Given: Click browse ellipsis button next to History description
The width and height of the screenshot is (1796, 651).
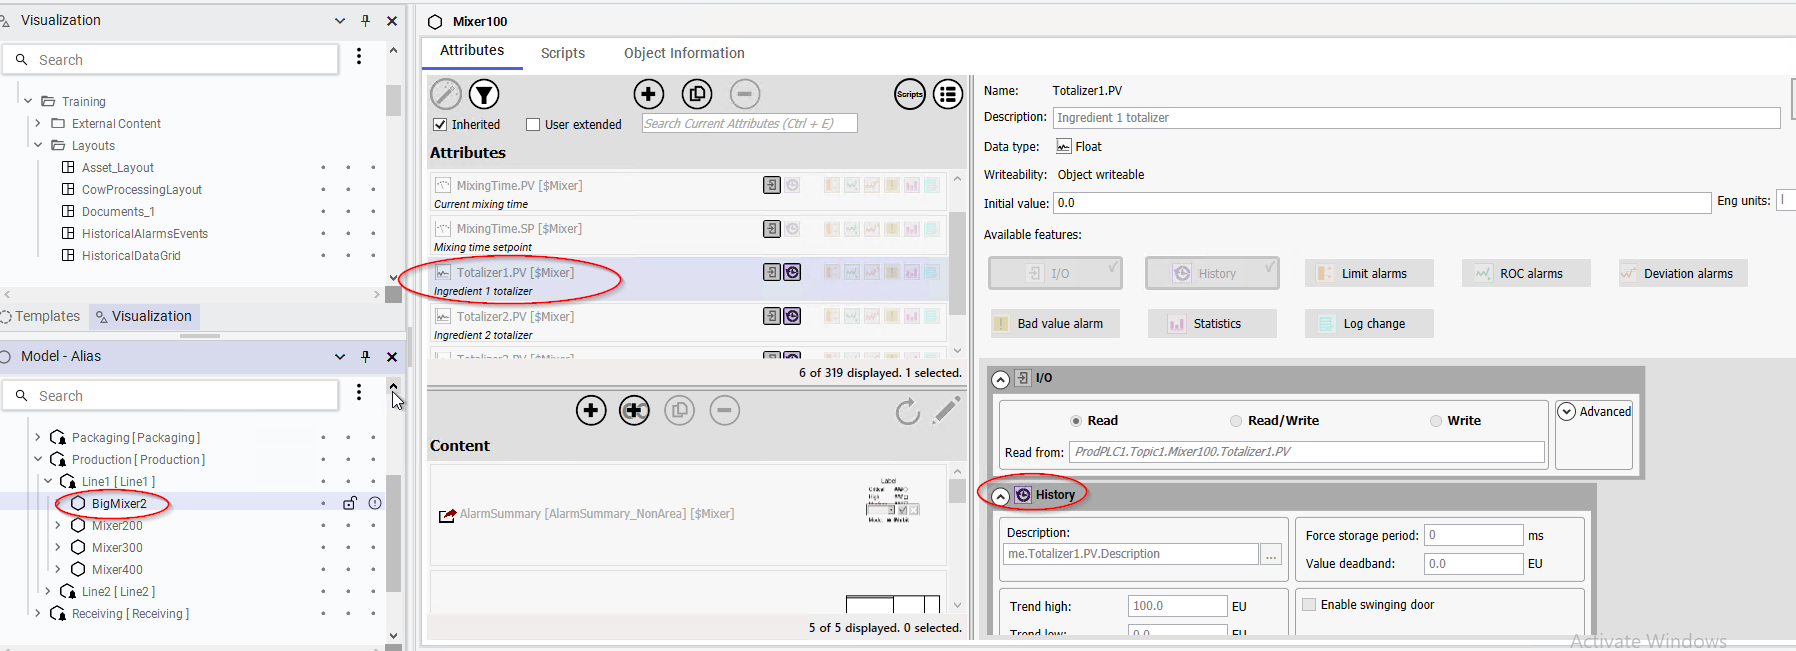Looking at the screenshot, I should [1271, 554].
